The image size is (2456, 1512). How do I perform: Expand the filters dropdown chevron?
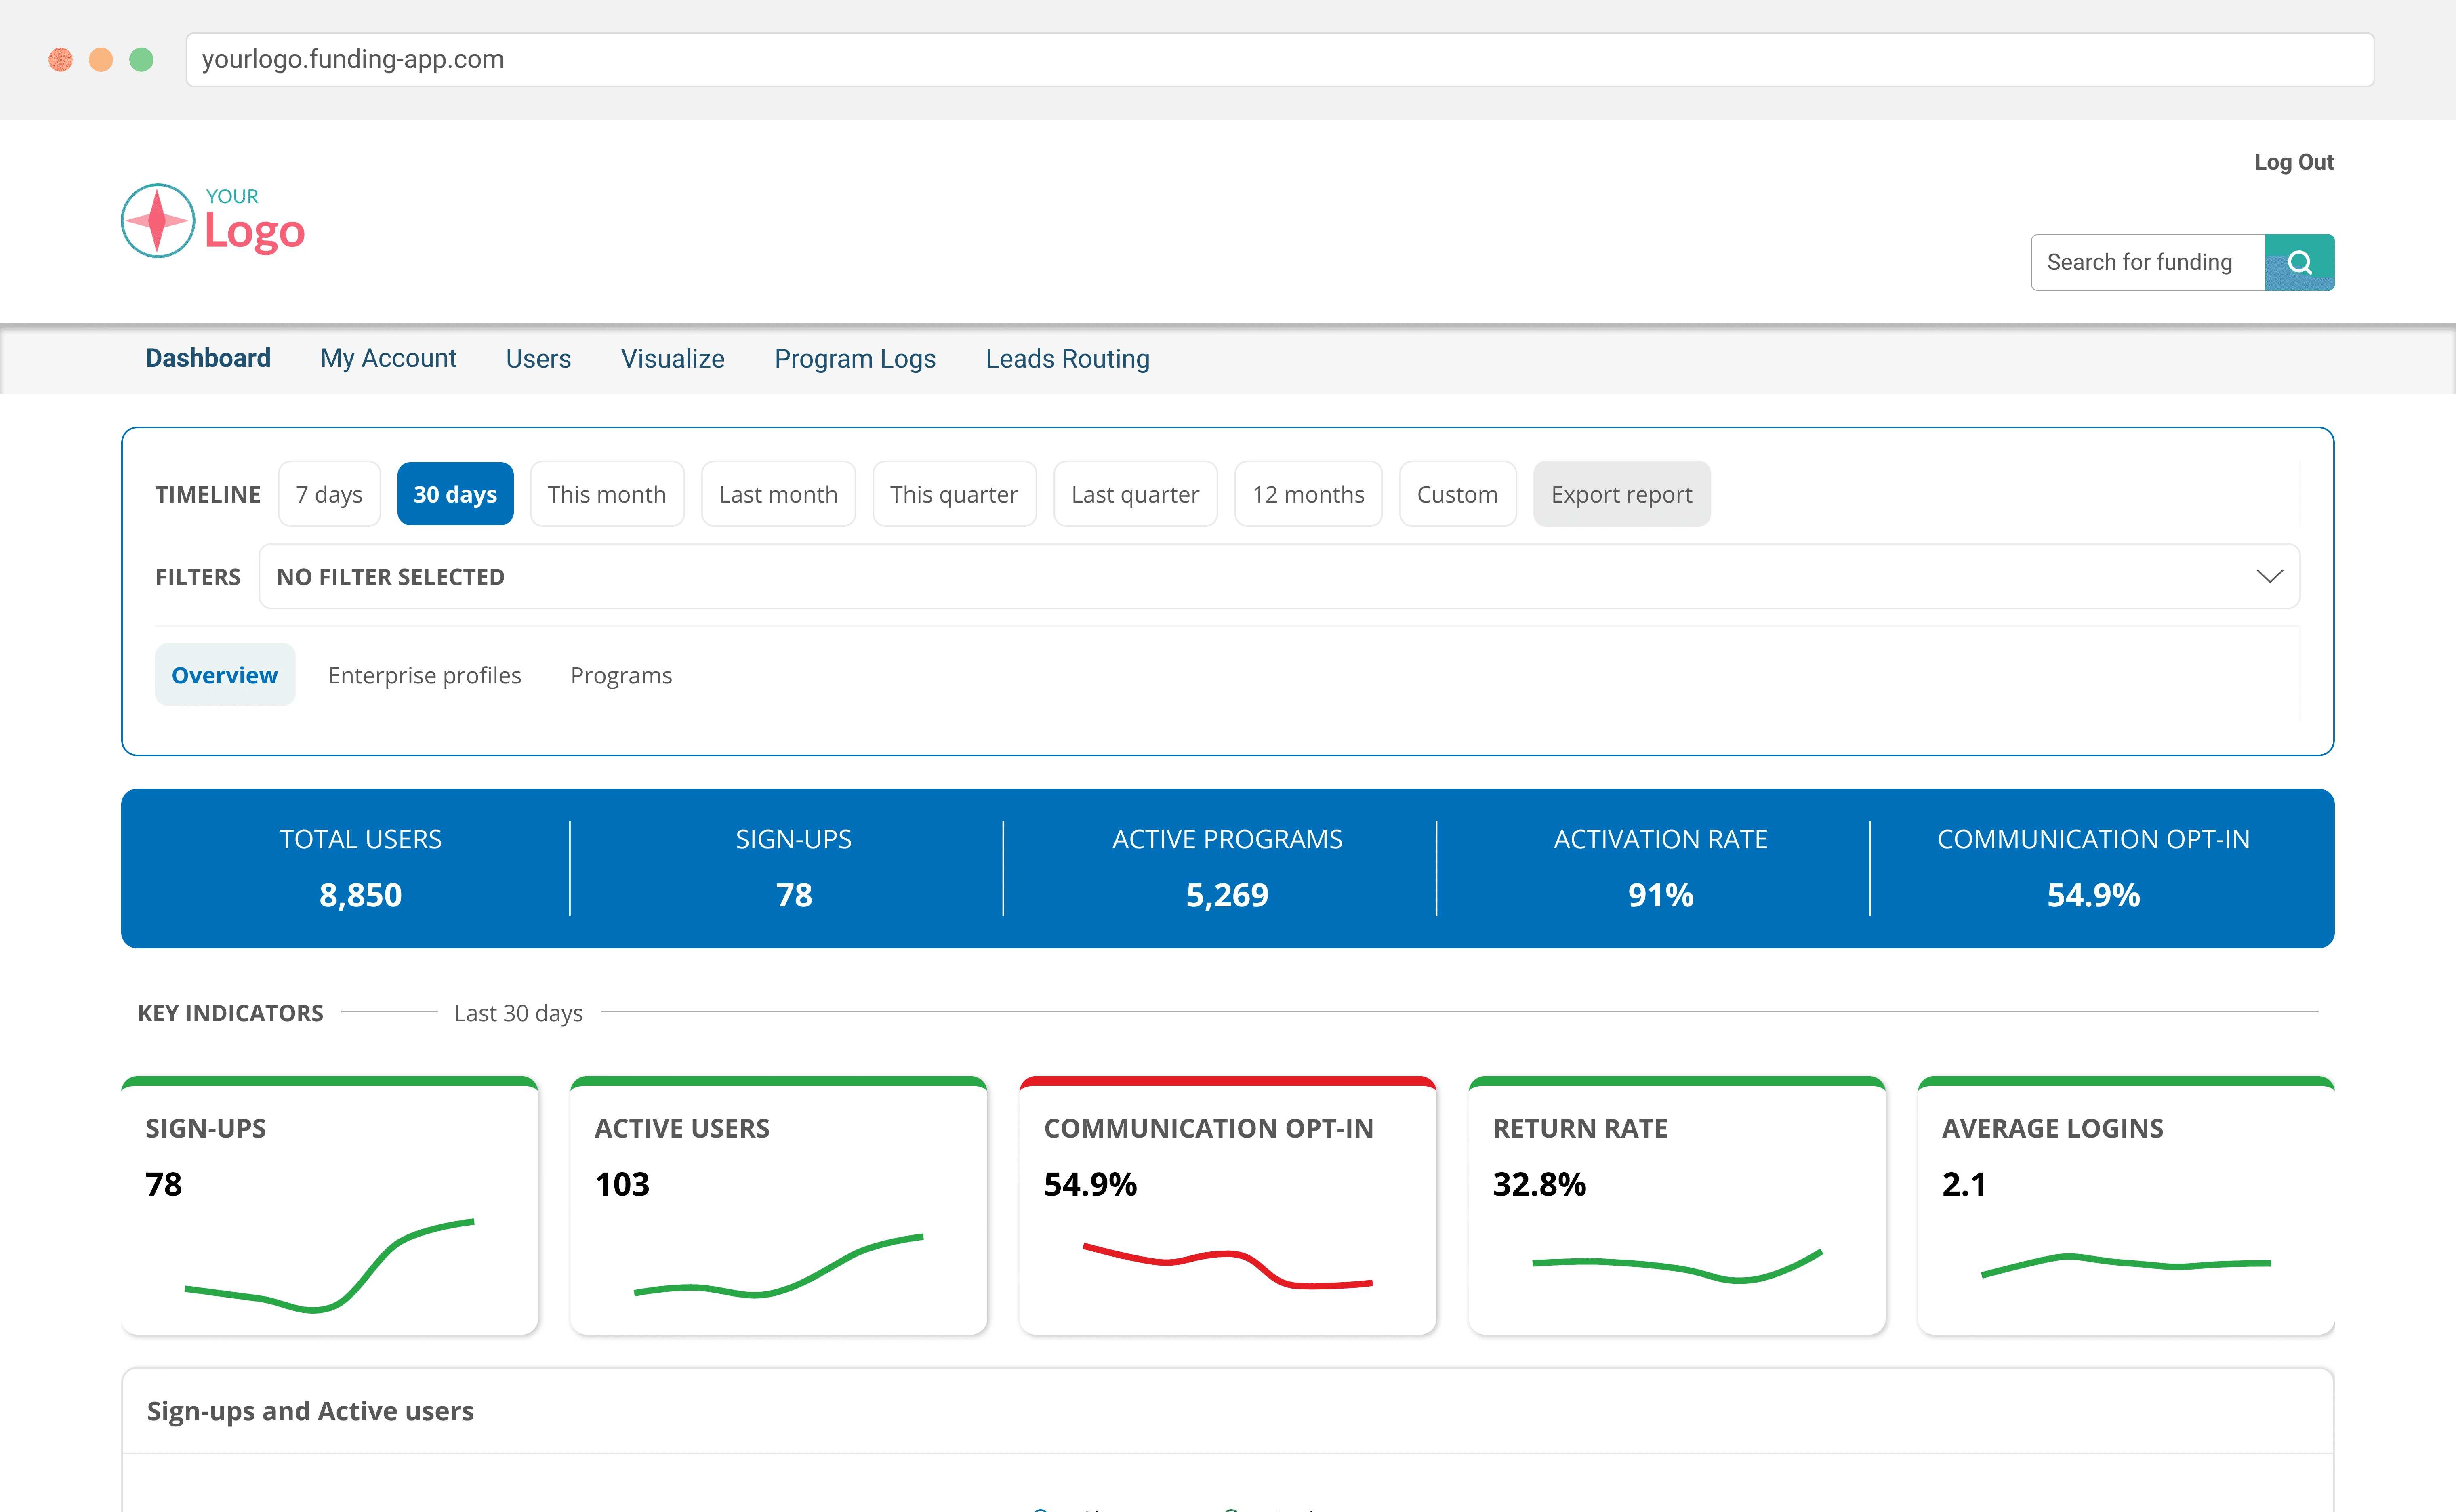click(x=2269, y=576)
